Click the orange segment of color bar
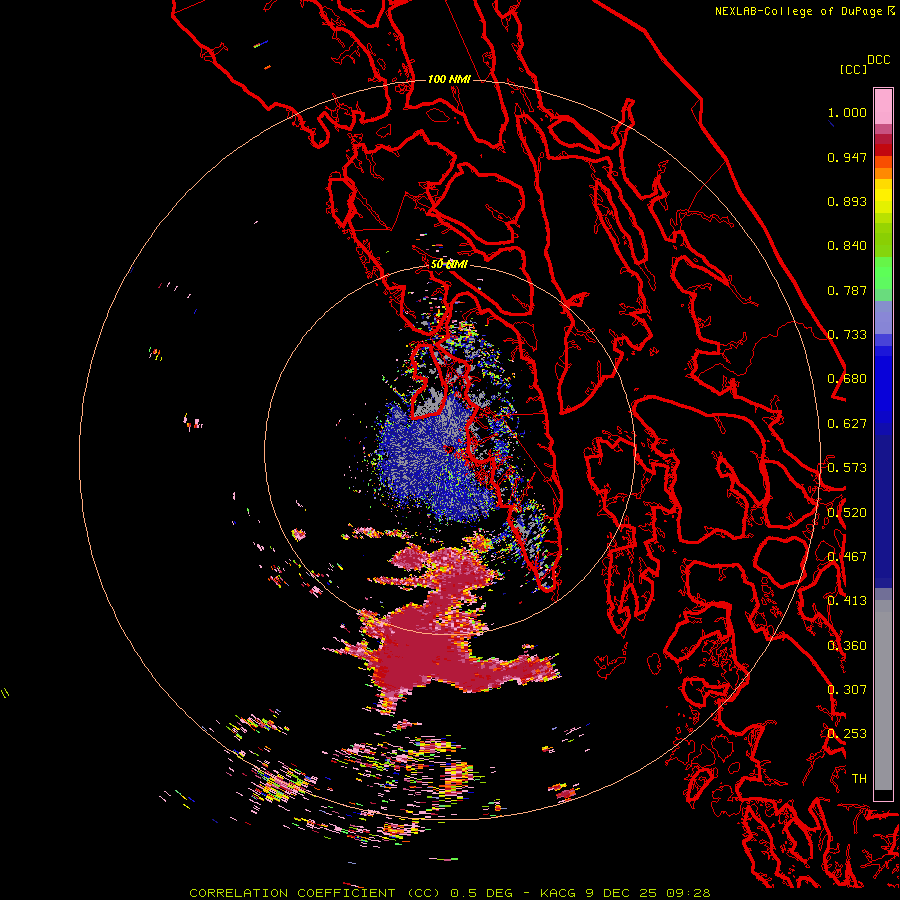This screenshot has height=900, width=900. 883,168
